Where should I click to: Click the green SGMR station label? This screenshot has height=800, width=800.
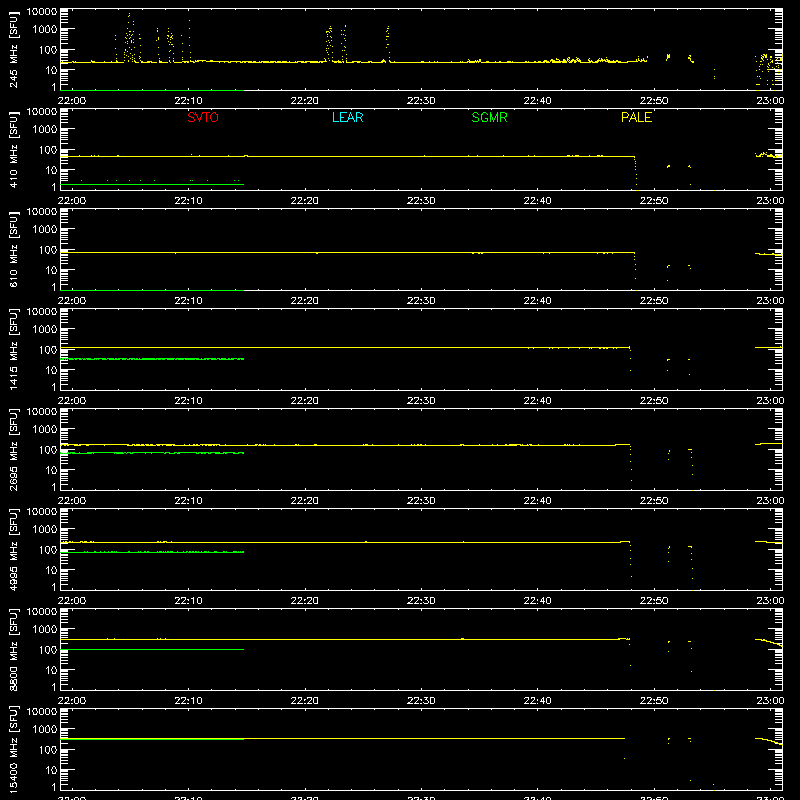pyautogui.click(x=489, y=117)
